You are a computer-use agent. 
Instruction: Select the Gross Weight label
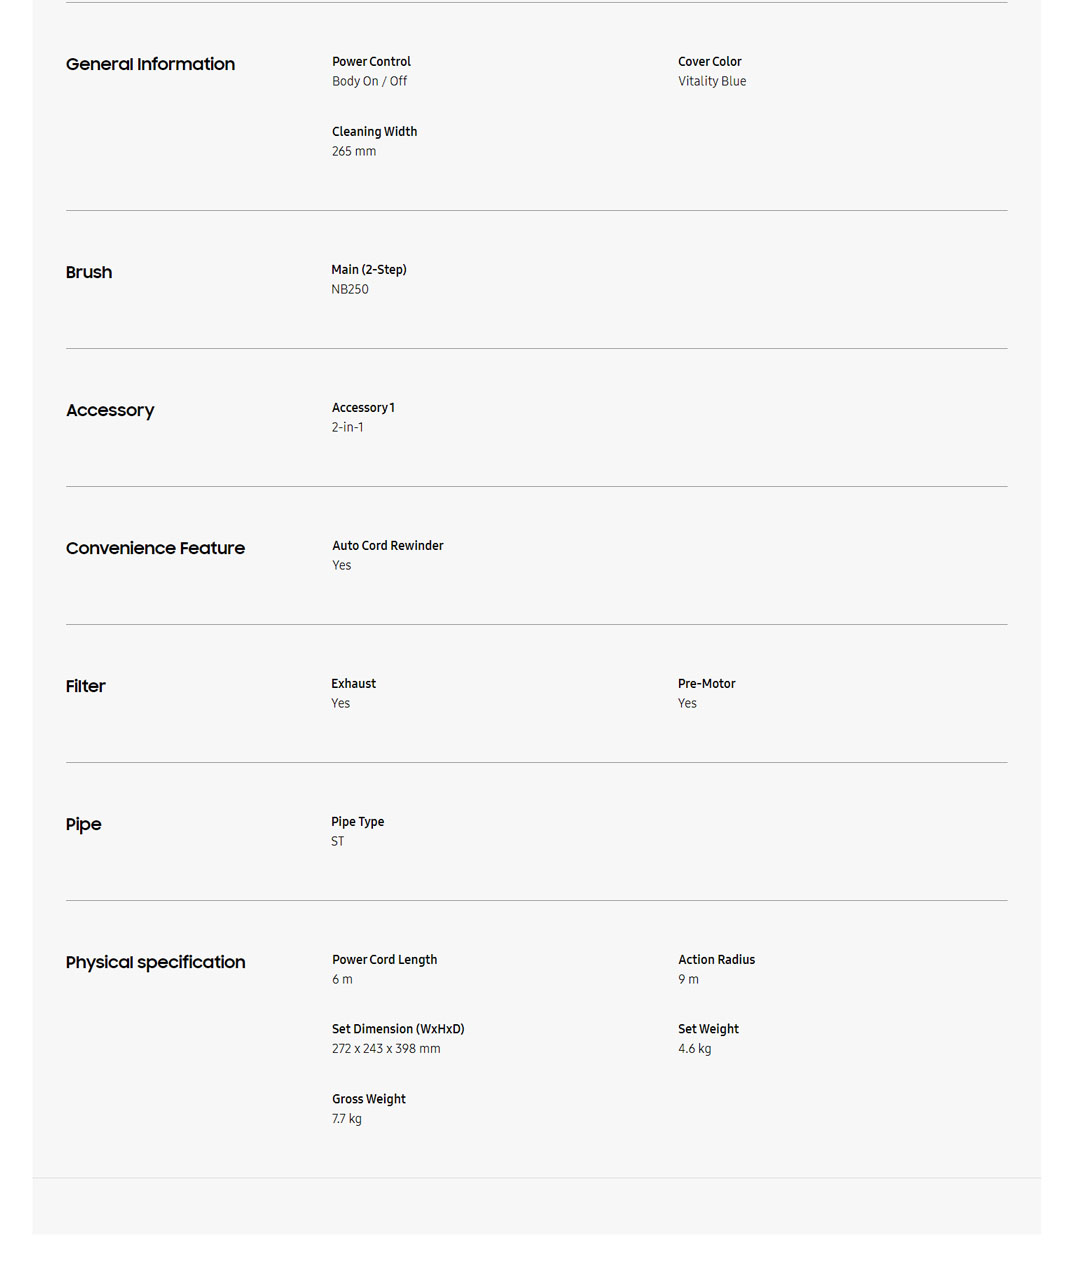pyautogui.click(x=368, y=1099)
